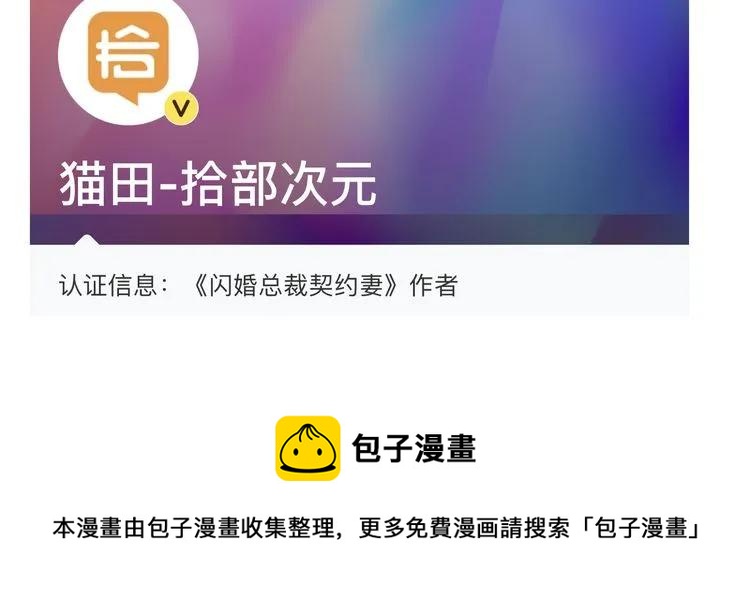The image size is (750, 613).
Task: Open the 猫田-拾部次元 username
Action: click(x=218, y=184)
